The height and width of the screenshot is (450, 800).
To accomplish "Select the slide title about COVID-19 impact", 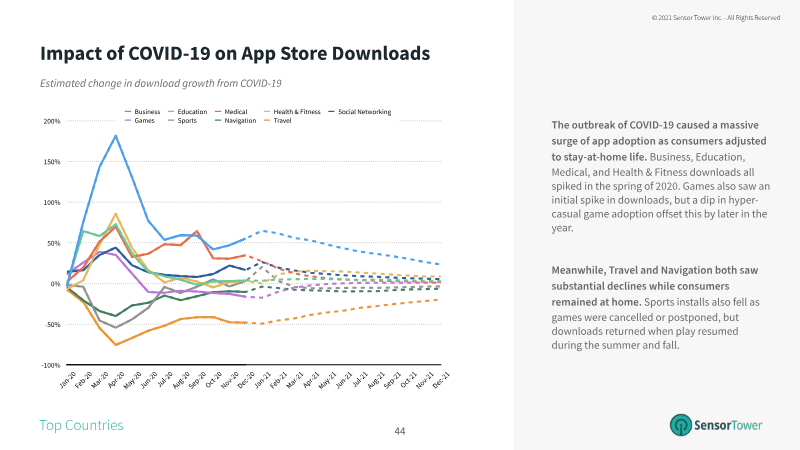I will pos(235,52).
